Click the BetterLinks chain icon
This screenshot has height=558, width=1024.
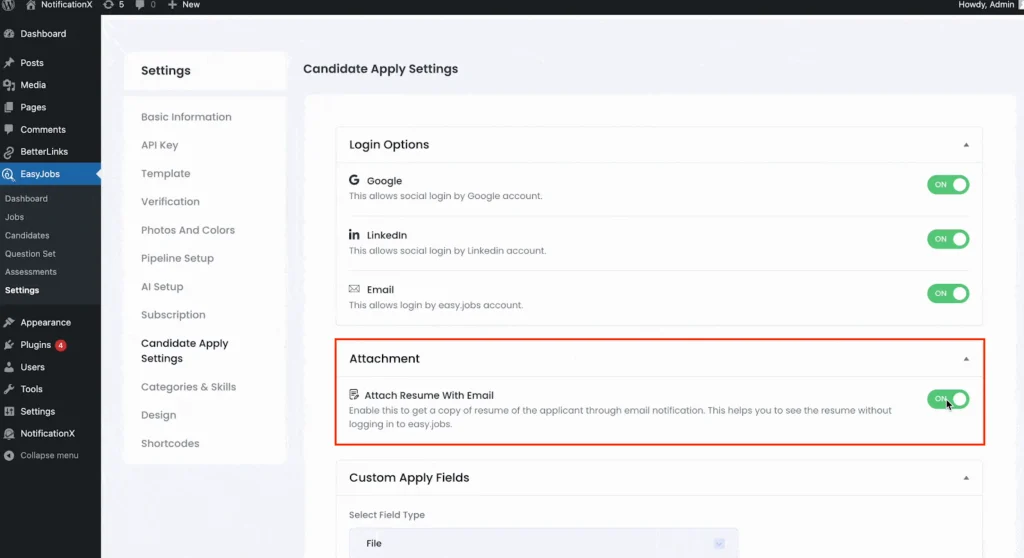[x=9, y=152]
